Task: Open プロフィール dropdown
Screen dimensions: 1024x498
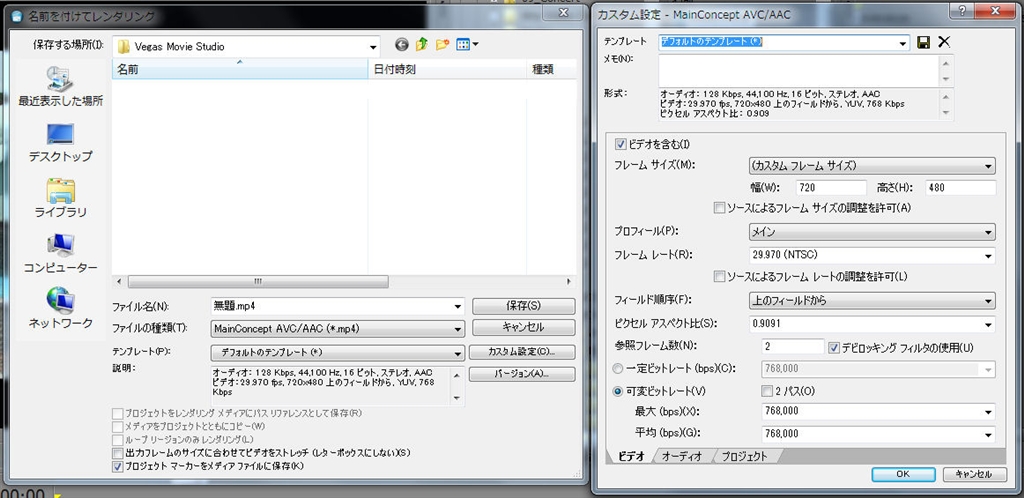Action: [988, 232]
